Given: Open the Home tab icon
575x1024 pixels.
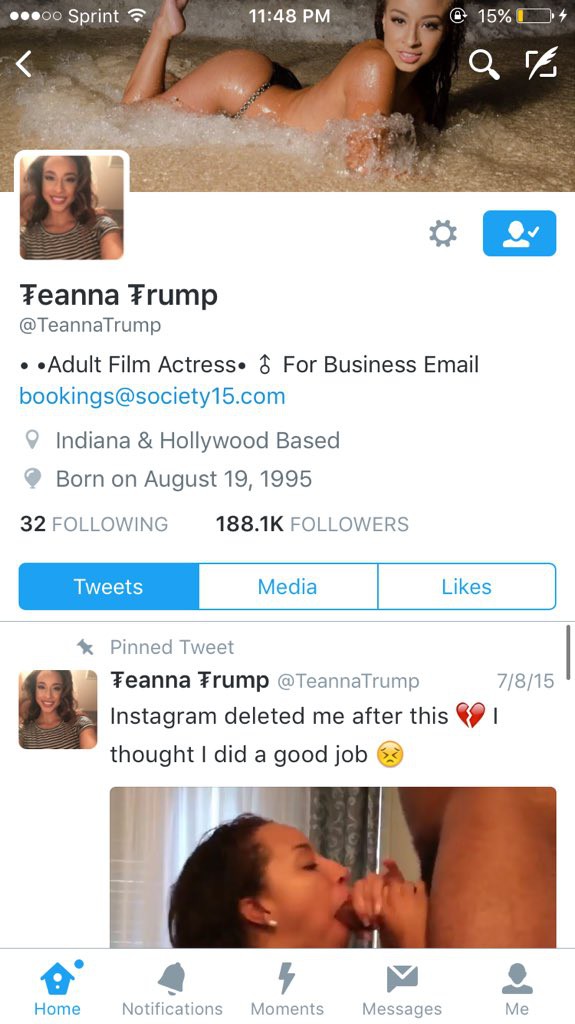Looking at the screenshot, I should (58, 978).
